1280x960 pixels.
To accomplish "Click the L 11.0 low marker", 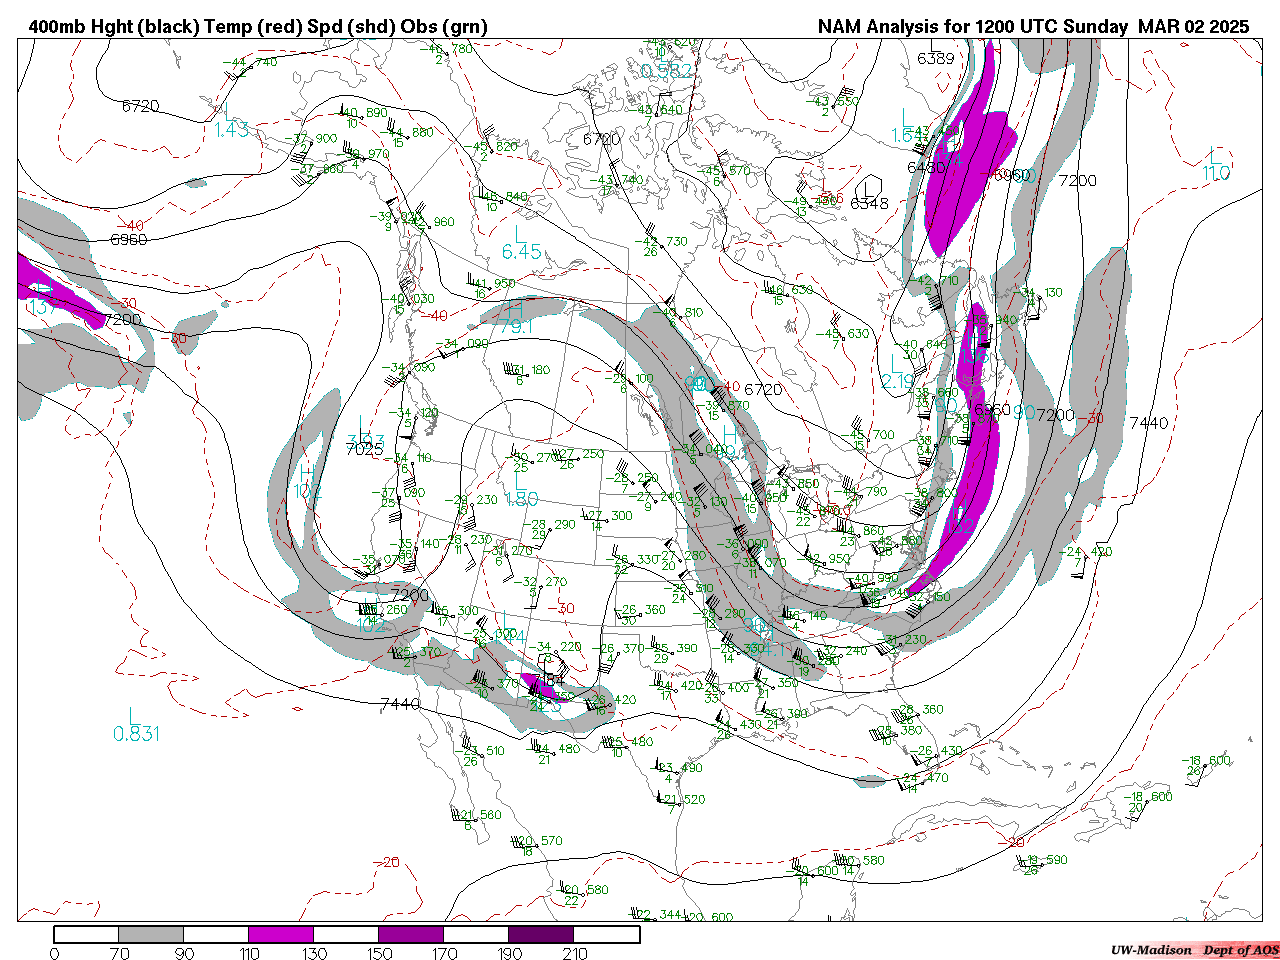I will tap(1216, 165).
